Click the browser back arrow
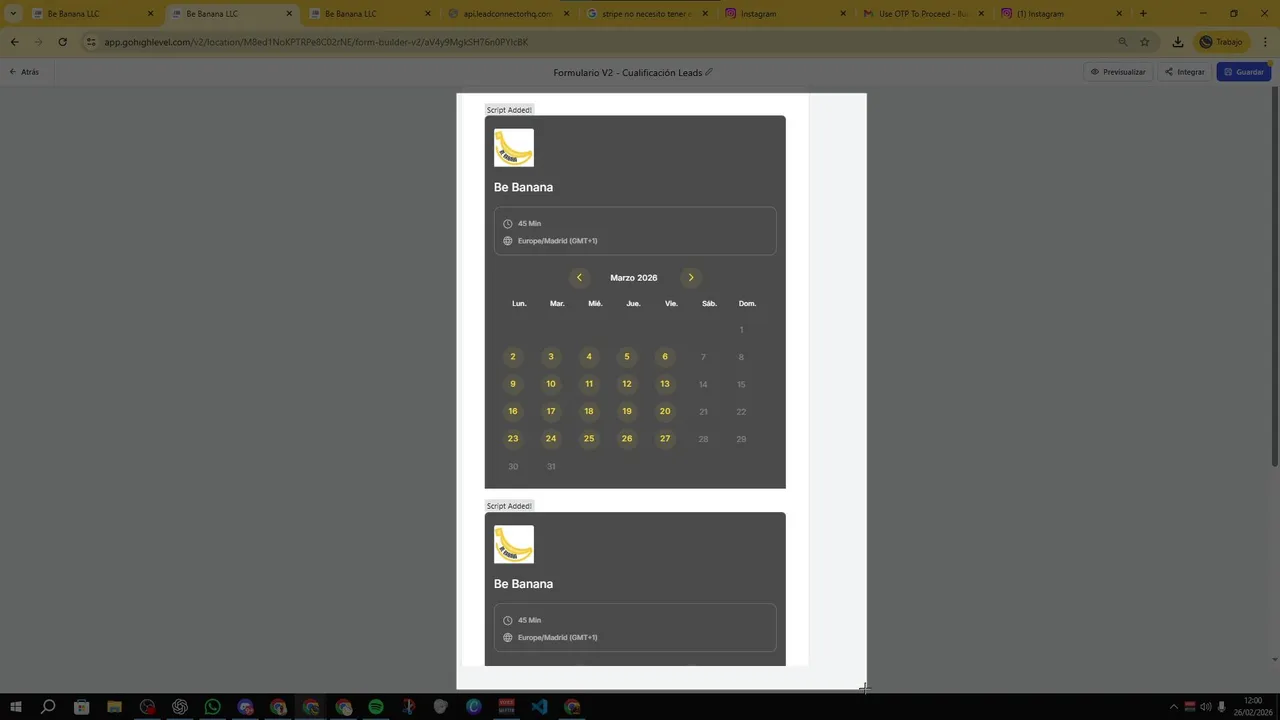The width and height of the screenshot is (1280, 720). (x=14, y=42)
